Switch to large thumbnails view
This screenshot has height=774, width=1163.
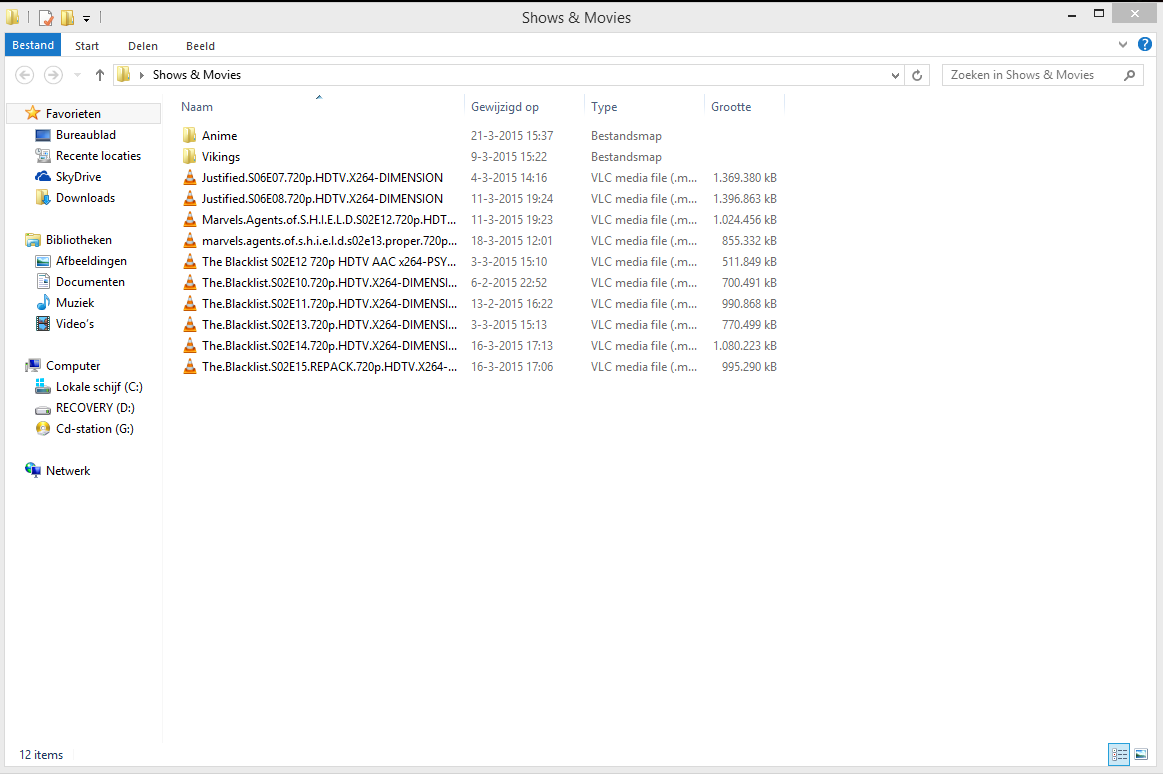[x=1141, y=754]
